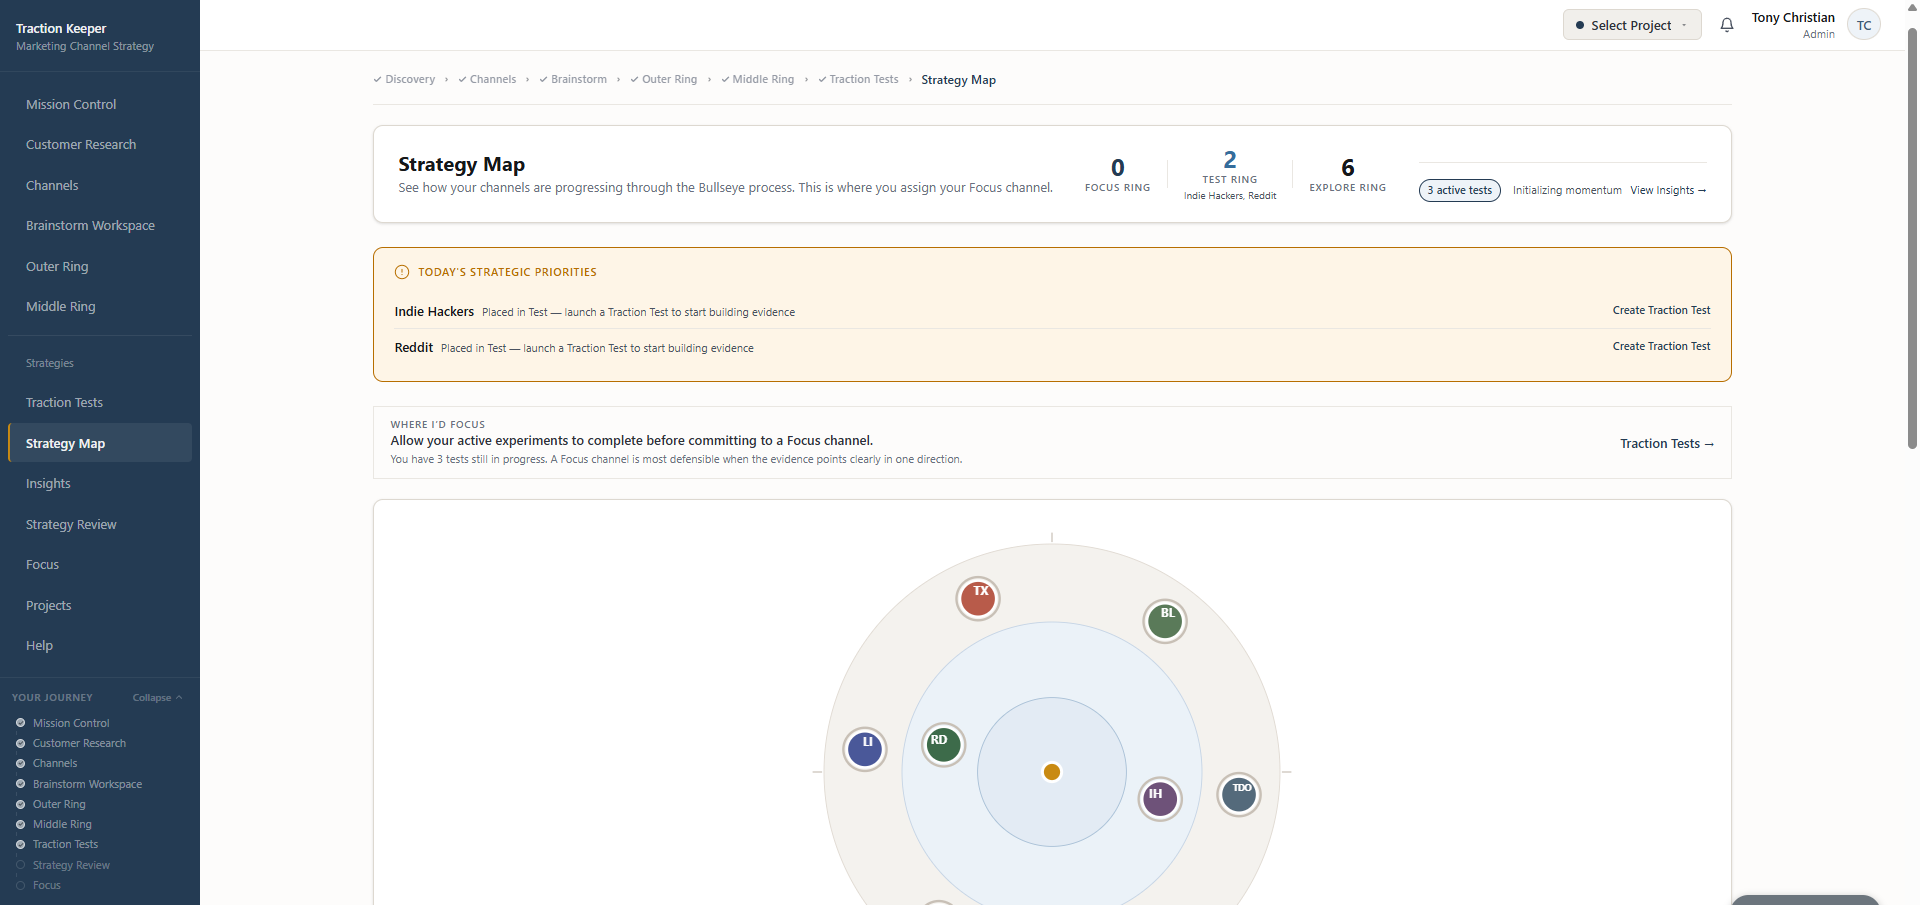Click the Test Ring count stat

(1230, 174)
